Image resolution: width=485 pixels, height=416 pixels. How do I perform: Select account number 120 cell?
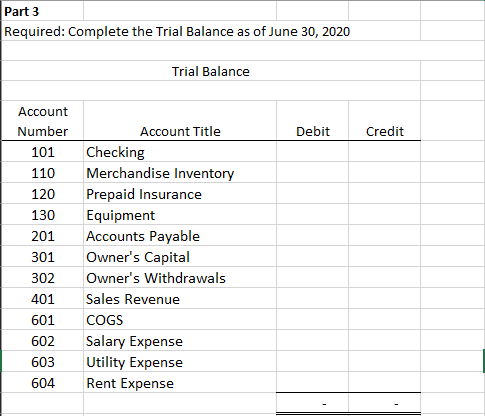coord(42,194)
